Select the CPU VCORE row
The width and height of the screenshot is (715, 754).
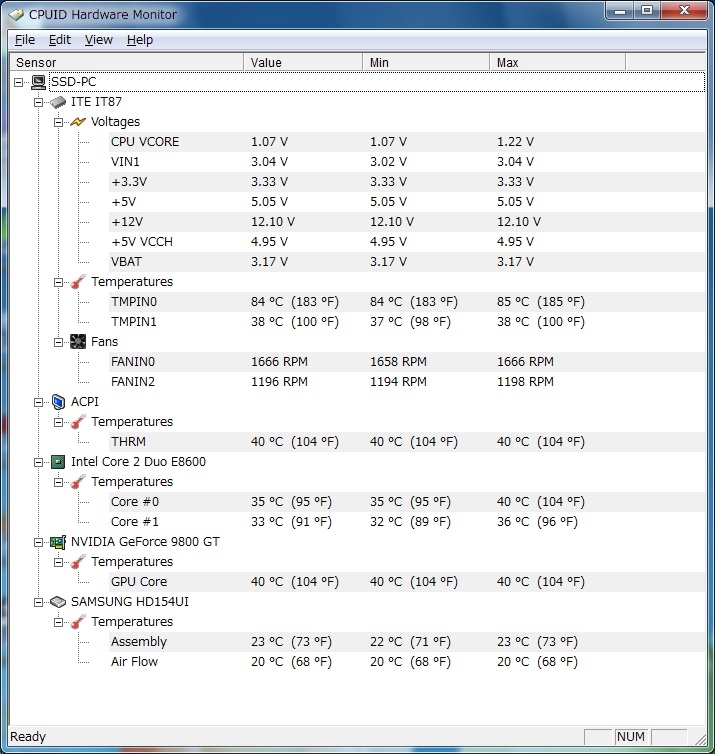(x=145, y=142)
